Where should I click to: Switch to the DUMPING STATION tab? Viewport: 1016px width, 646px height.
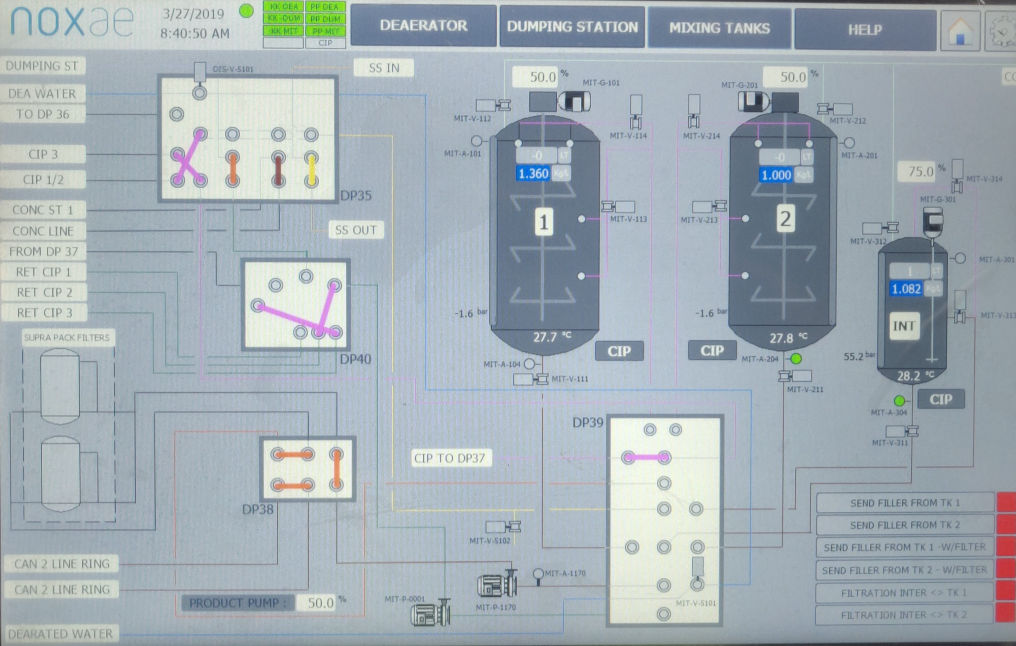[x=572, y=27]
